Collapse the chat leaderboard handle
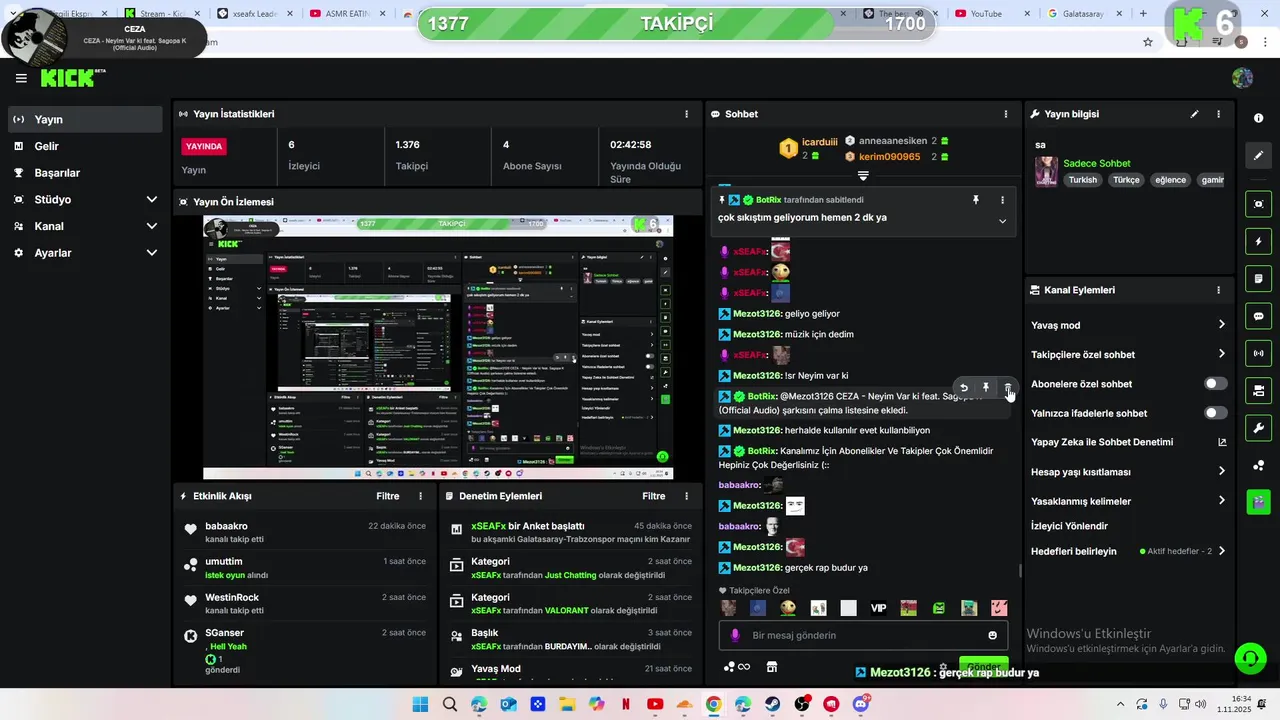Viewport: 1280px width, 720px height. [863, 176]
